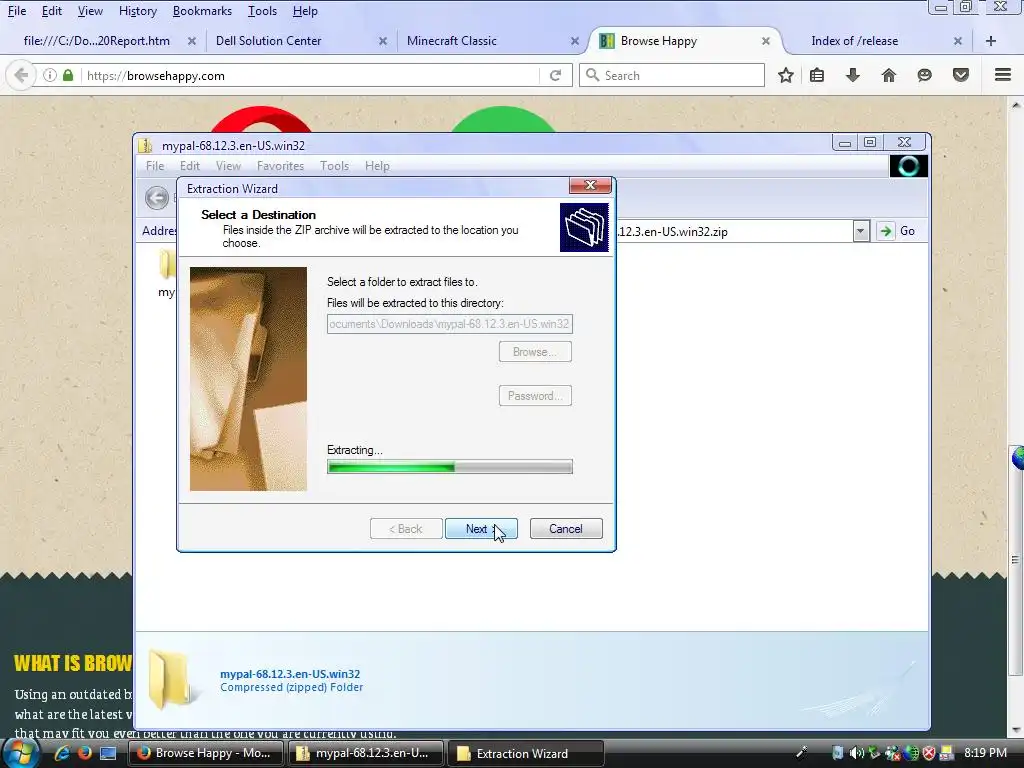Show site information icon in URL bar
Viewport: 1024px width, 768px height.
tap(50, 75)
